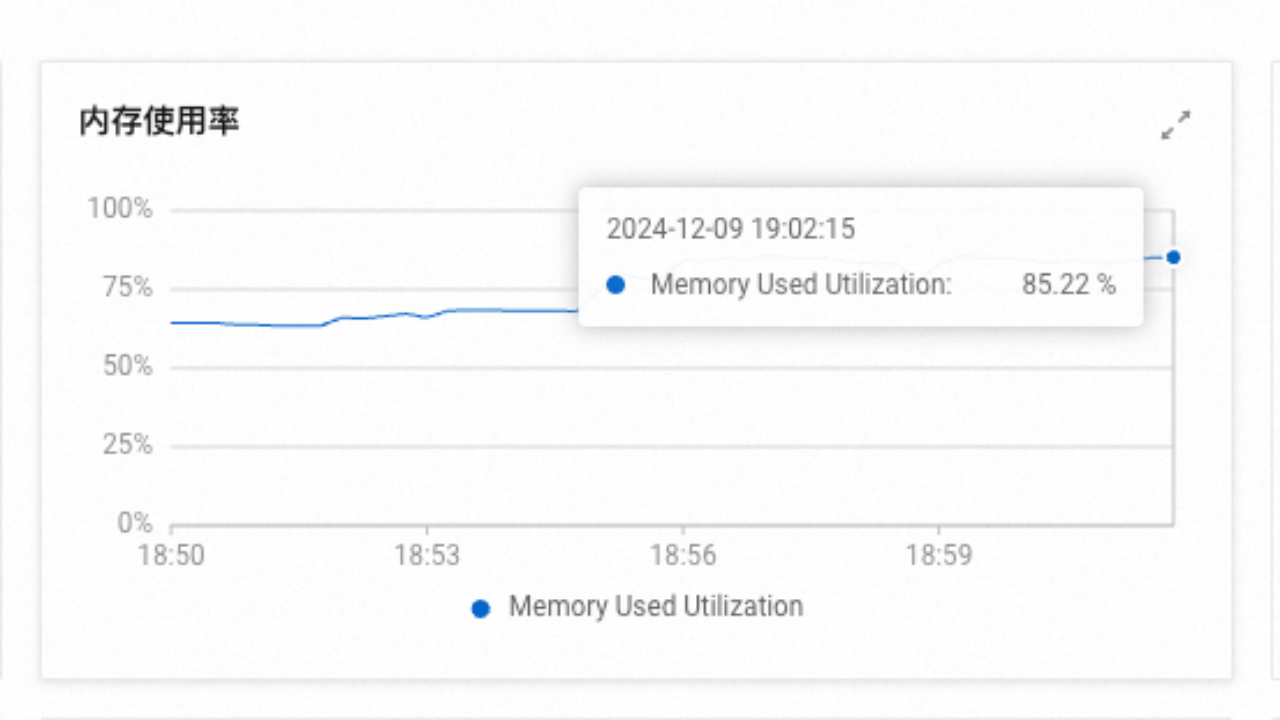Click the 75% y-axis label
This screenshot has height=720, width=1280.
pos(127,288)
